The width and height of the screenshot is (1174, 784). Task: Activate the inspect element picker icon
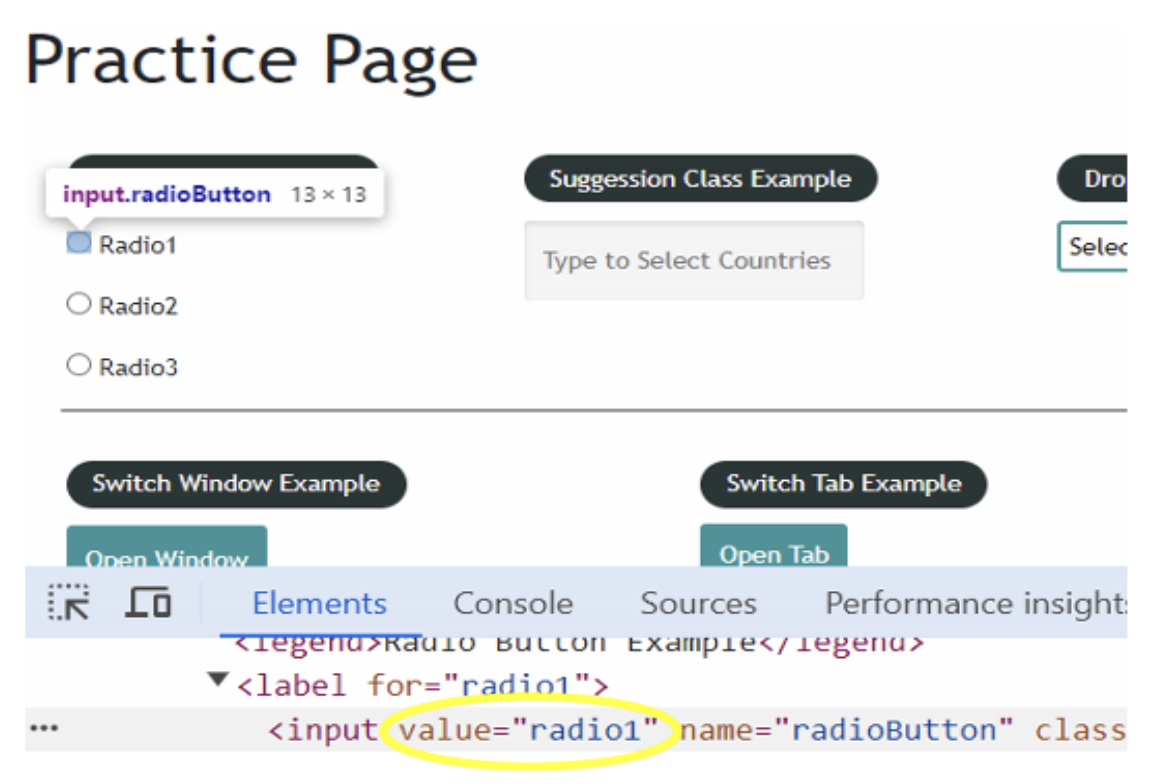pos(69,603)
